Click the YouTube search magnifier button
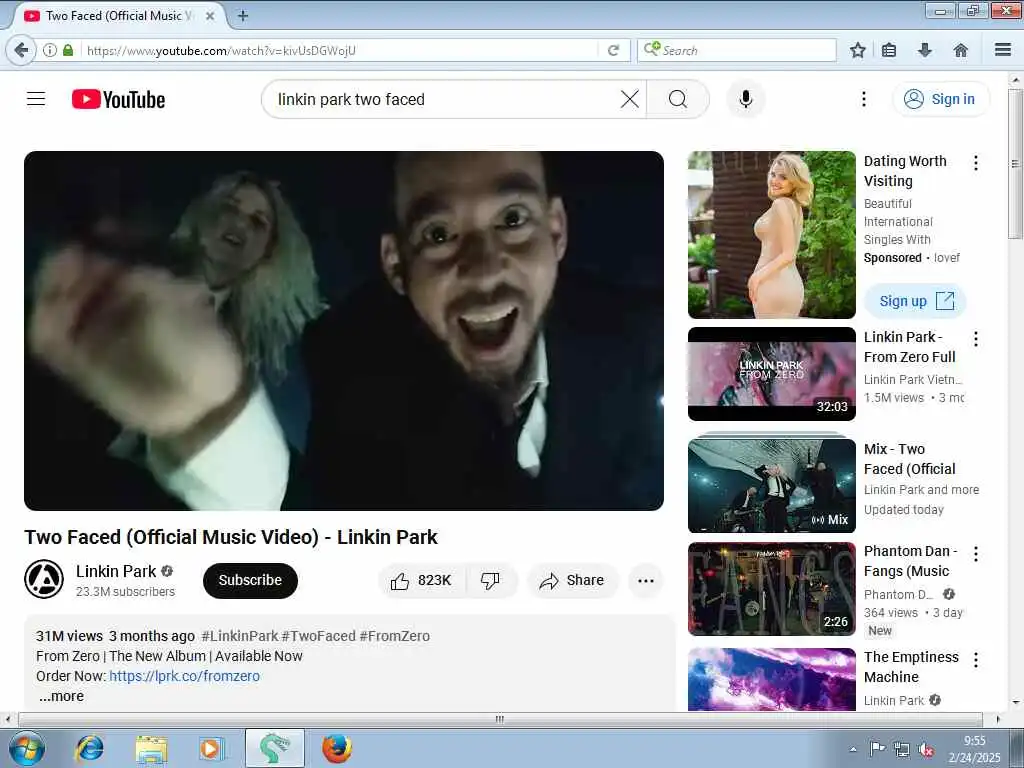Screen dimensions: 1024x768 tap(678, 99)
